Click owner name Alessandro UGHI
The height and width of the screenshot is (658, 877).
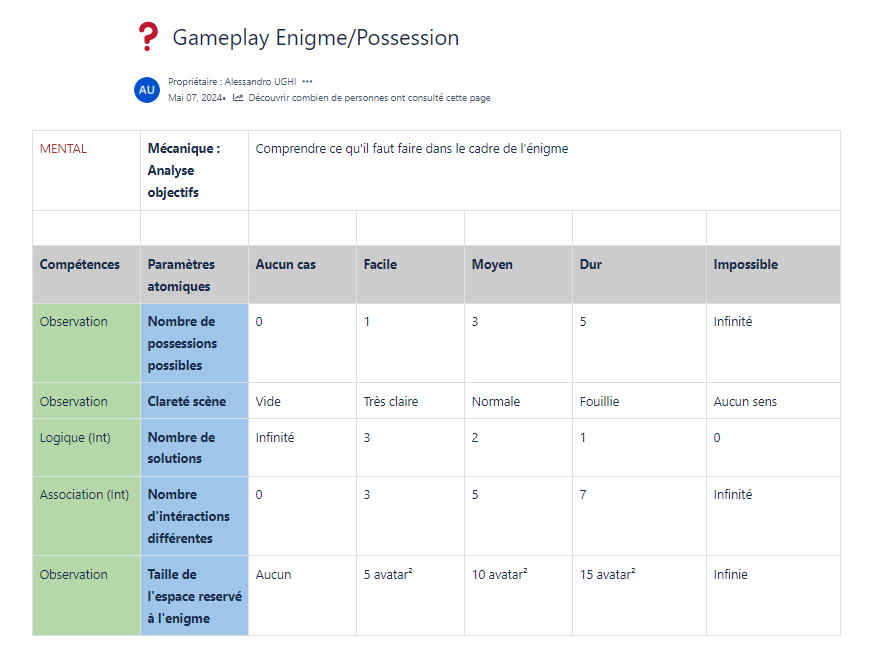(x=260, y=81)
